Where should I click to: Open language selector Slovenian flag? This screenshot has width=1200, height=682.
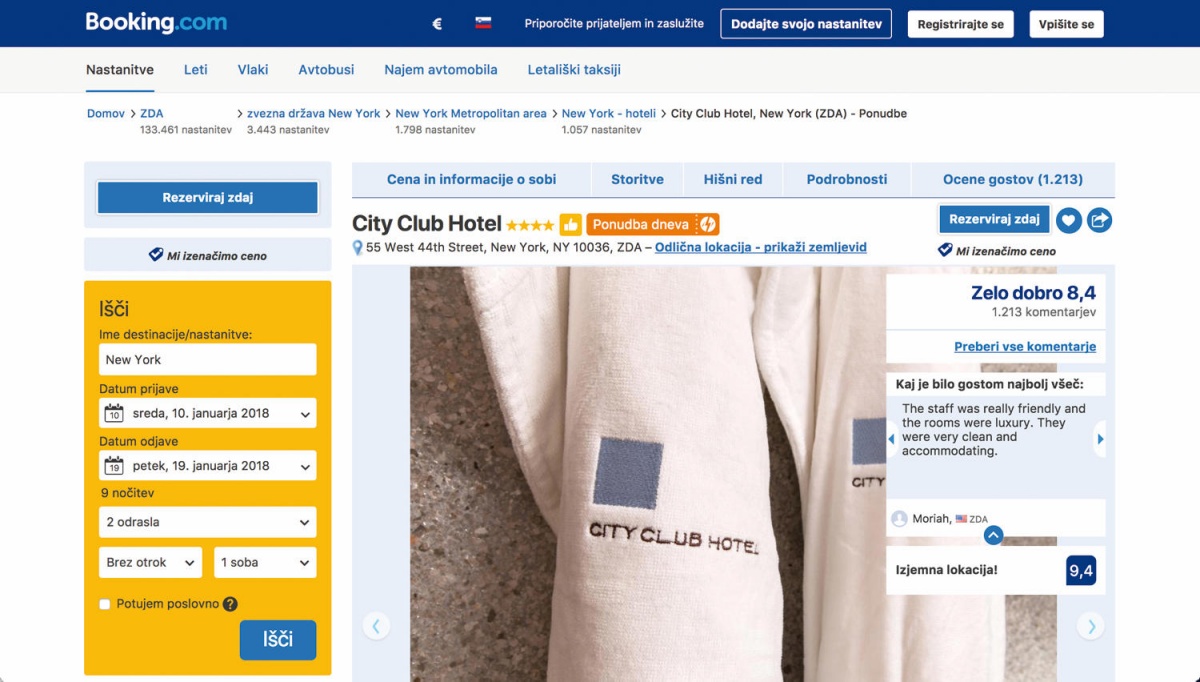click(x=483, y=24)
